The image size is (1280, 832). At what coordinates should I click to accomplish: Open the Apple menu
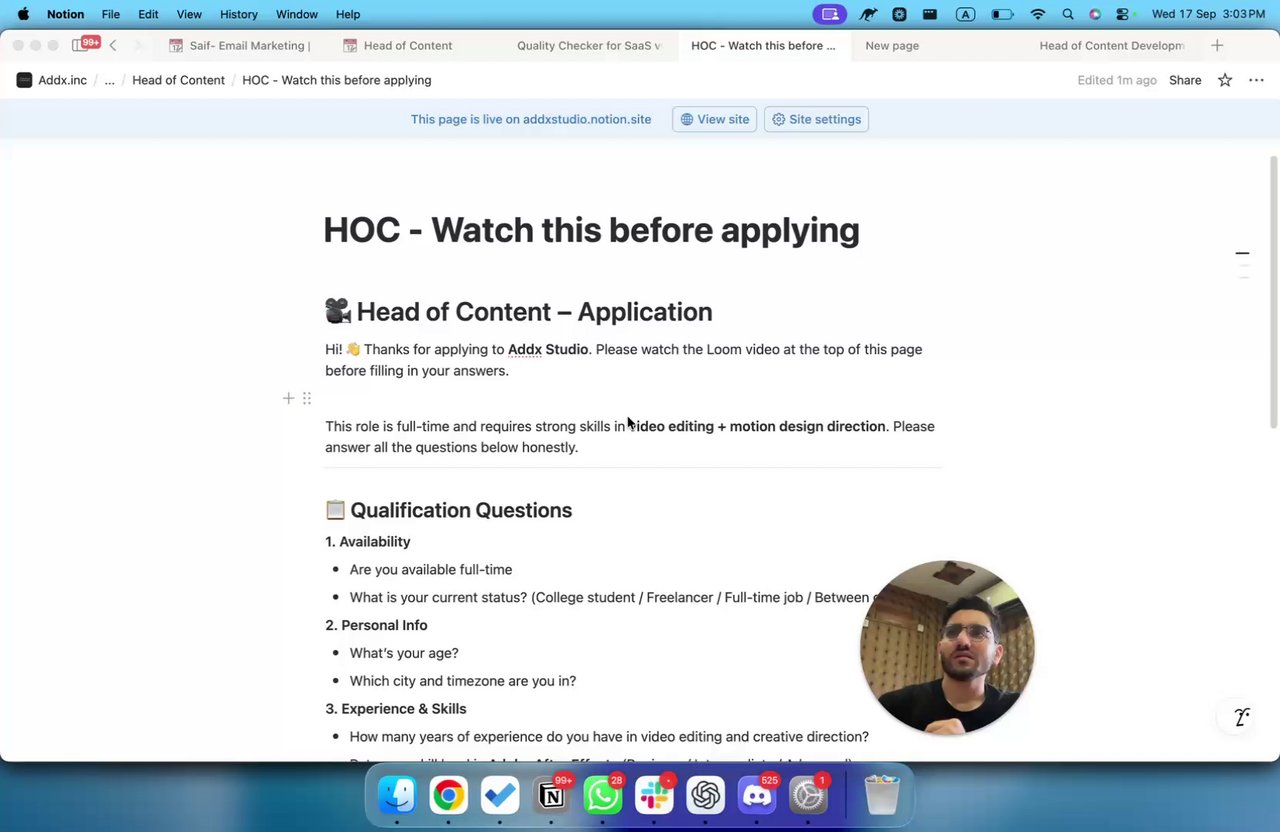pyautogui.click(x=23, y=14)
